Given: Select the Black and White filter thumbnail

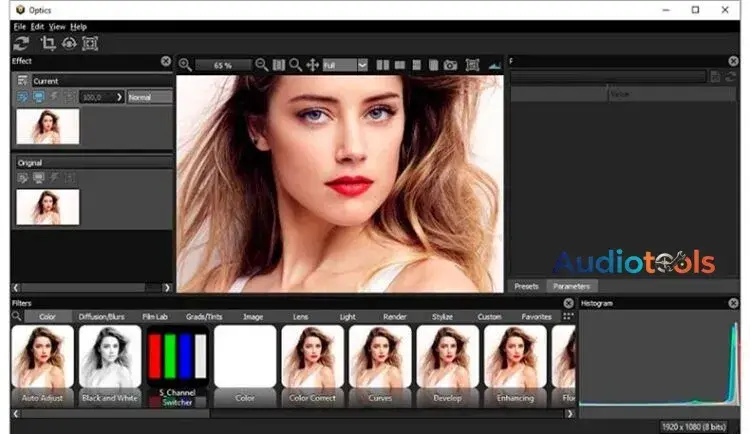Looking at the screenshot, I should click(x=110, y=364).
